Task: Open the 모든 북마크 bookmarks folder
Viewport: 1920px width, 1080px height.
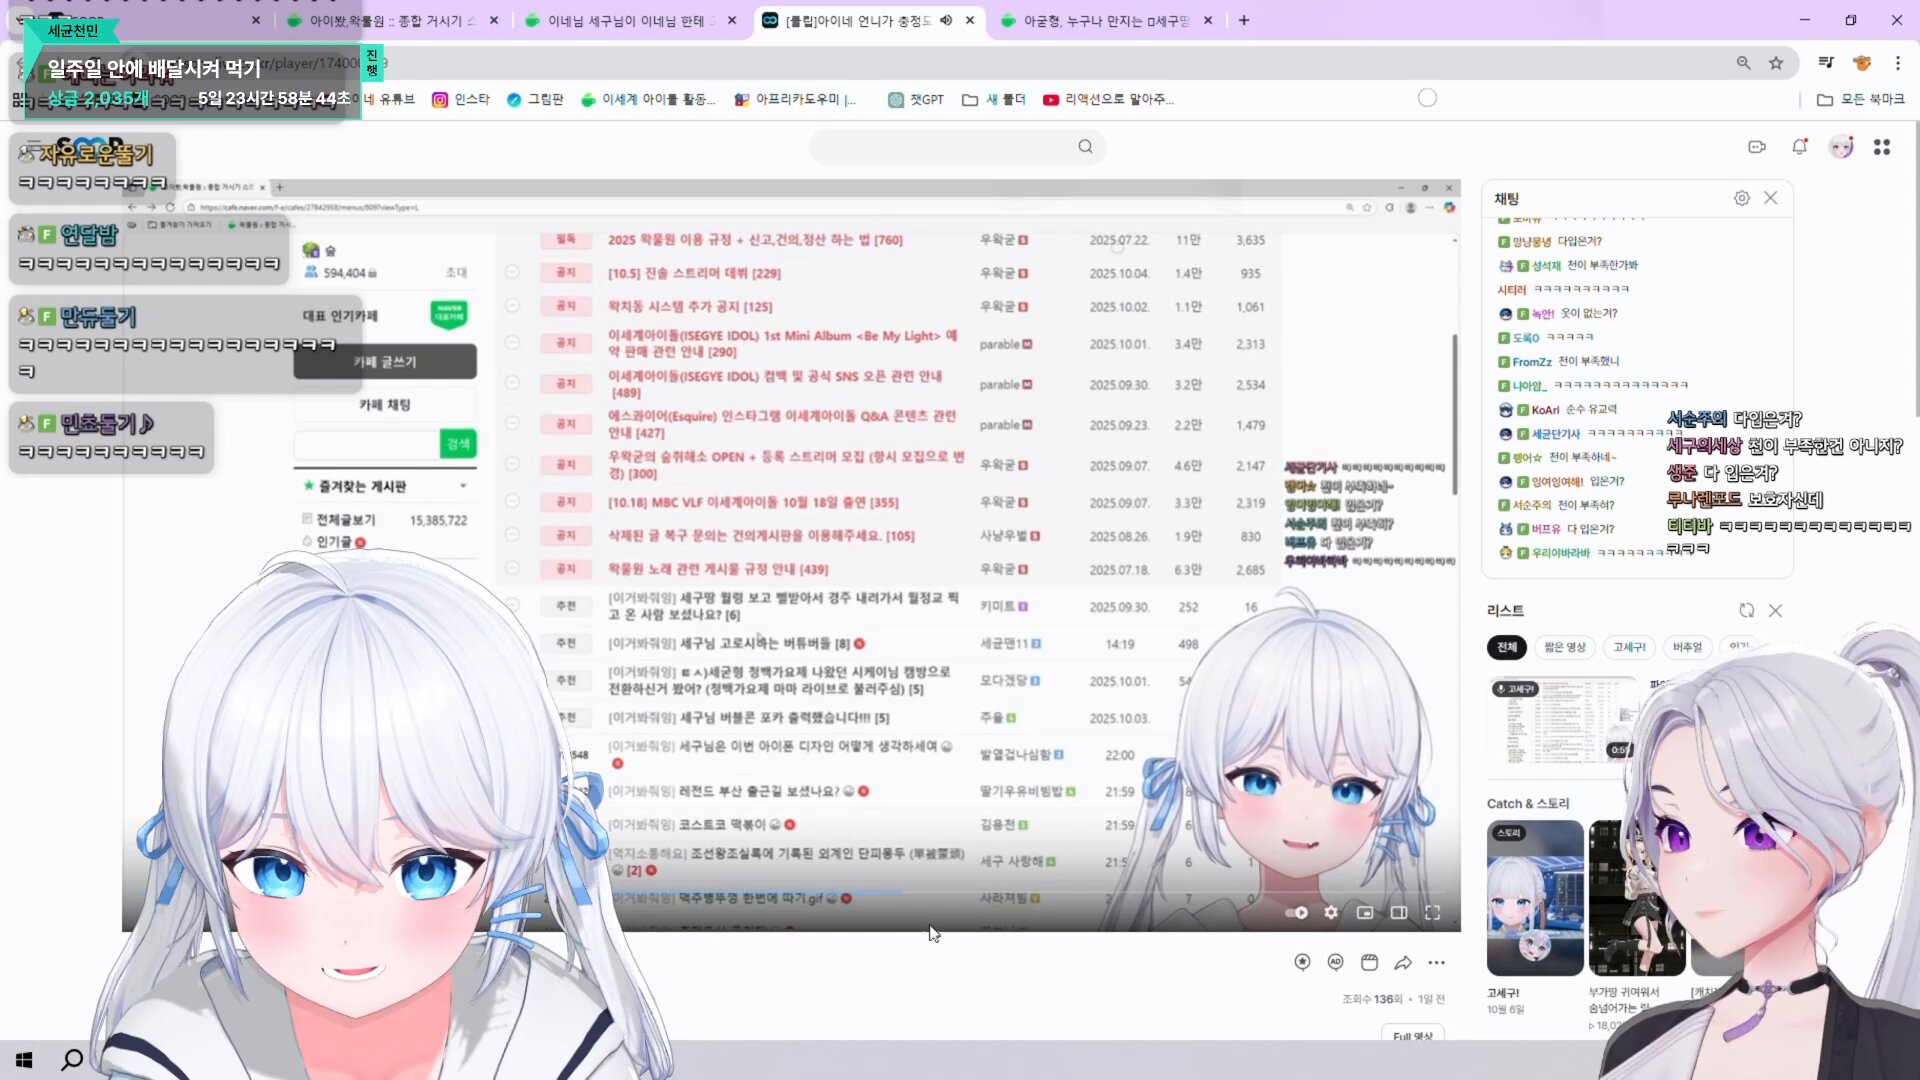Action: tap(1861, 99)
